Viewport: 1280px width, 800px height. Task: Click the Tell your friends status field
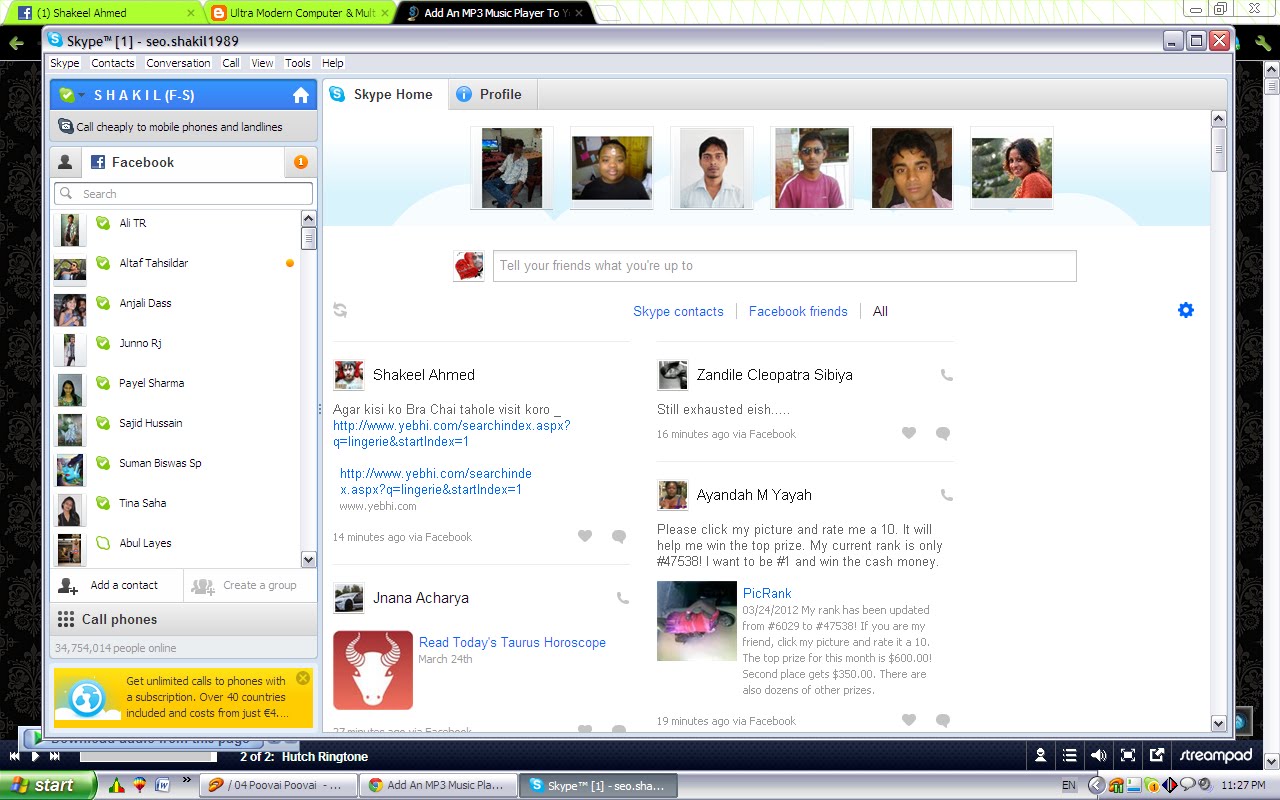pos(785,265)
